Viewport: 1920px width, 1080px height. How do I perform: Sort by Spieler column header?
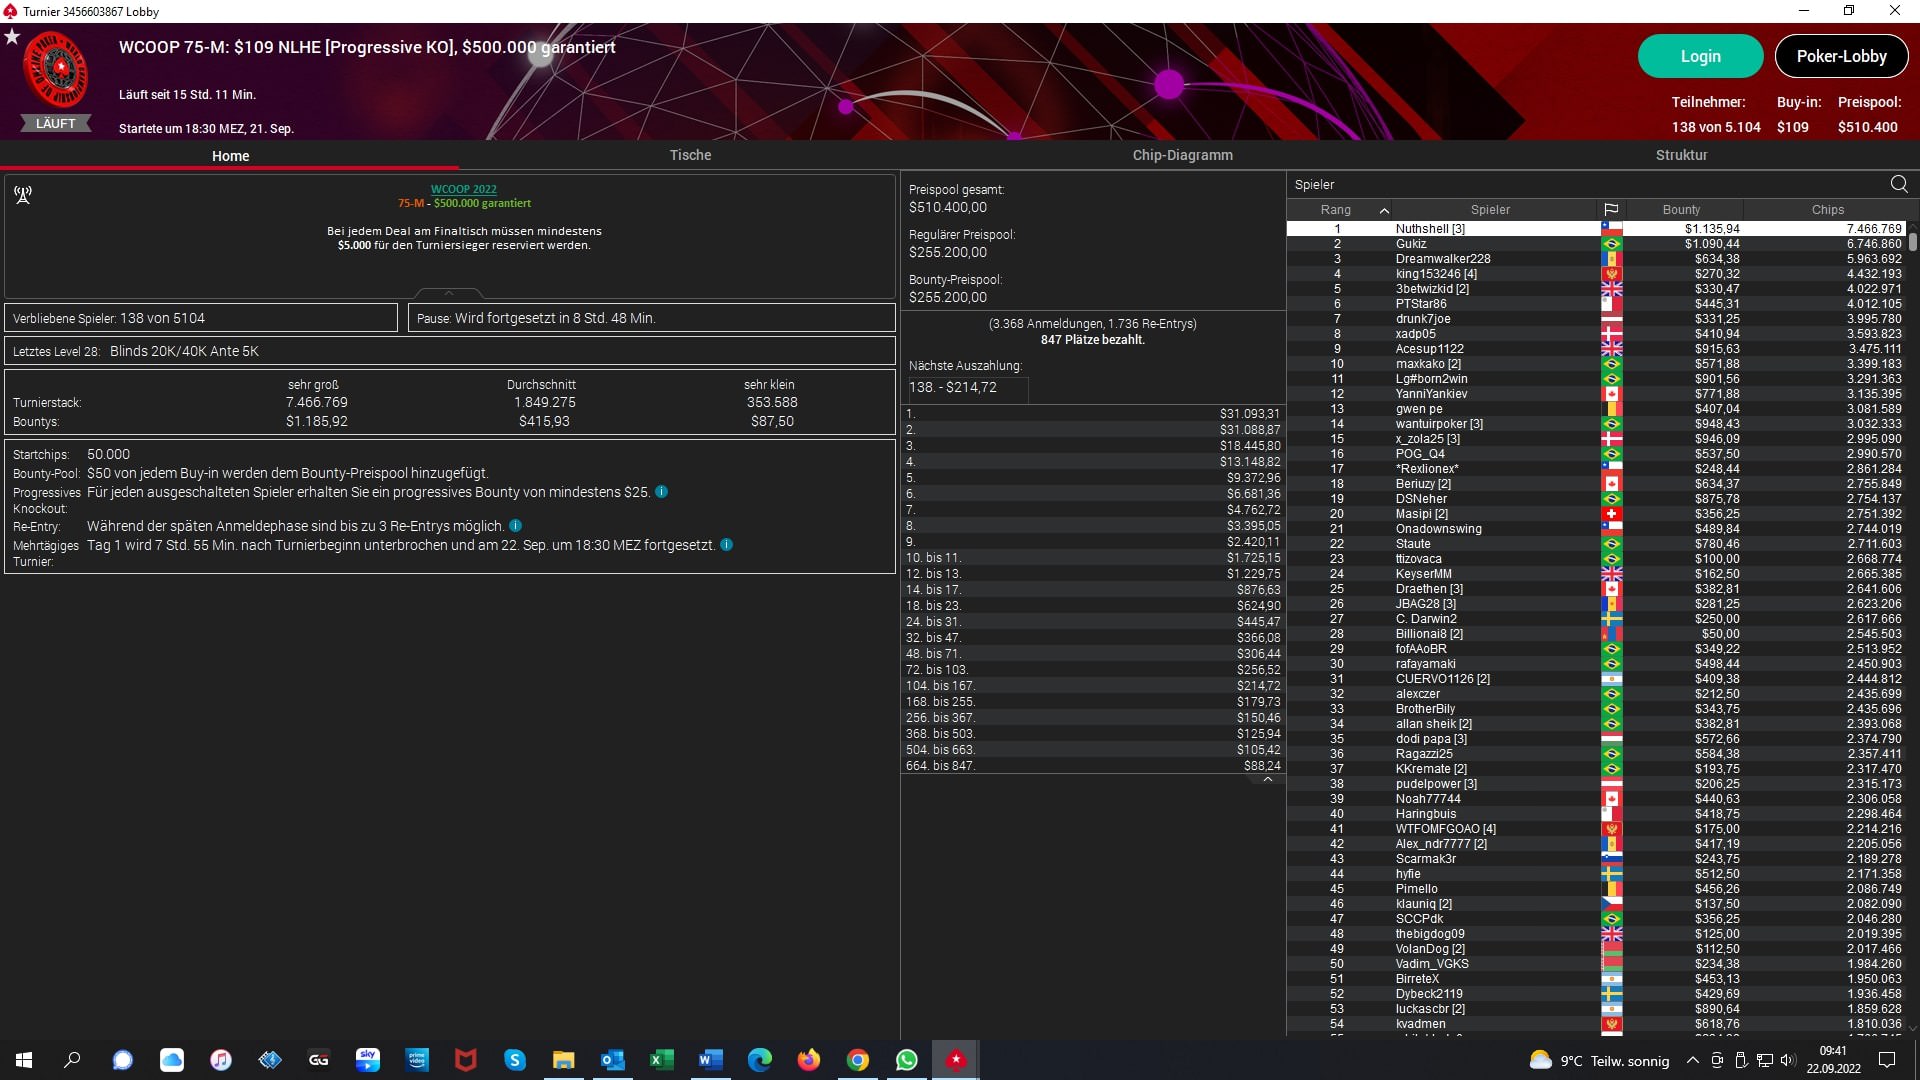pos(1490,210)
